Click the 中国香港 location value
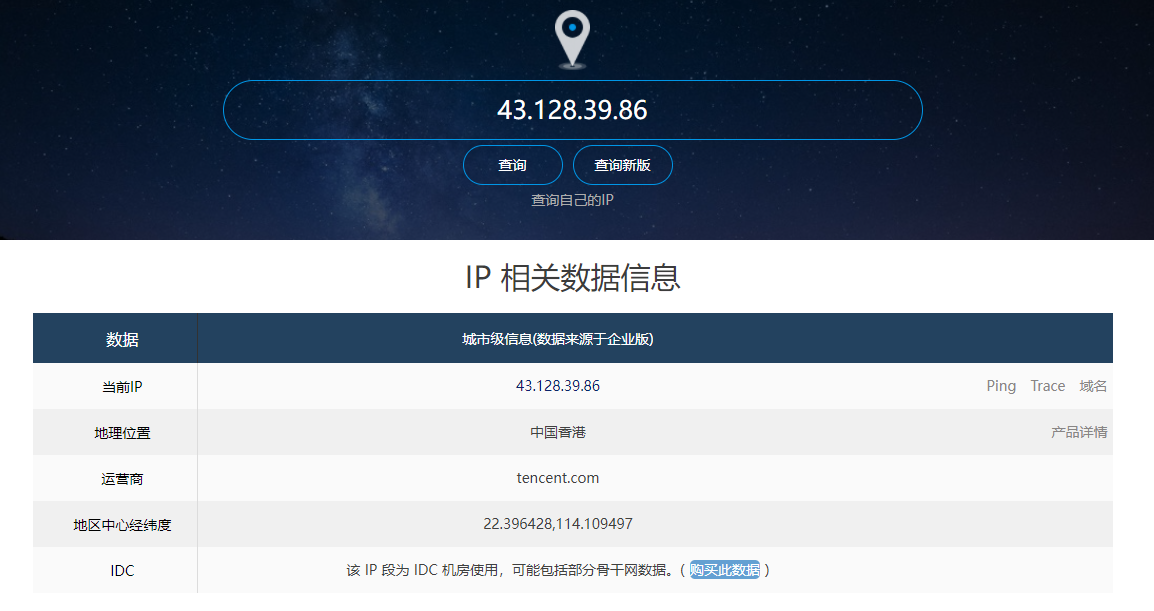Screen dimensions: 1154x611 point(558,432)
